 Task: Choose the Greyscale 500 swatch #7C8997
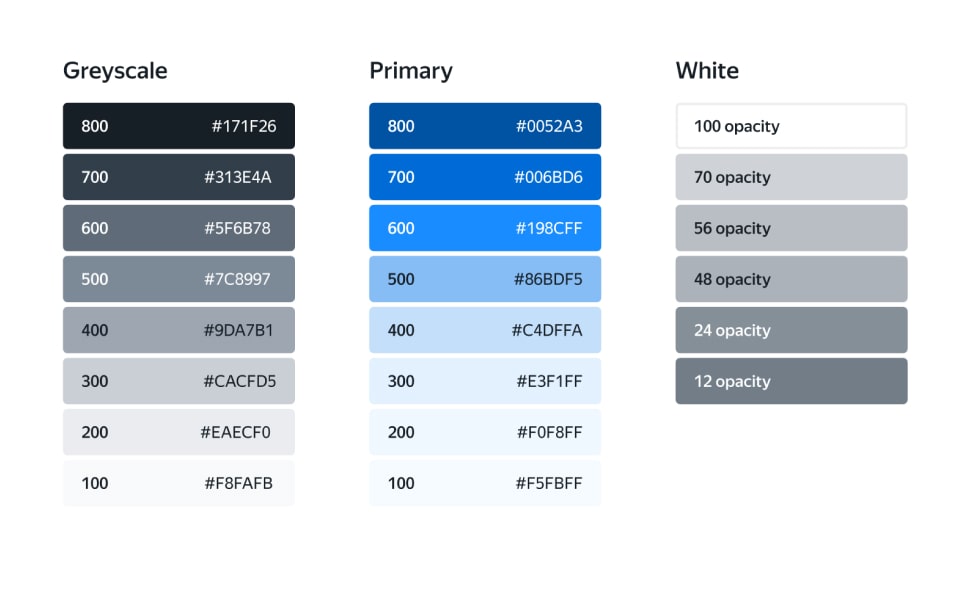coord(178,279)
